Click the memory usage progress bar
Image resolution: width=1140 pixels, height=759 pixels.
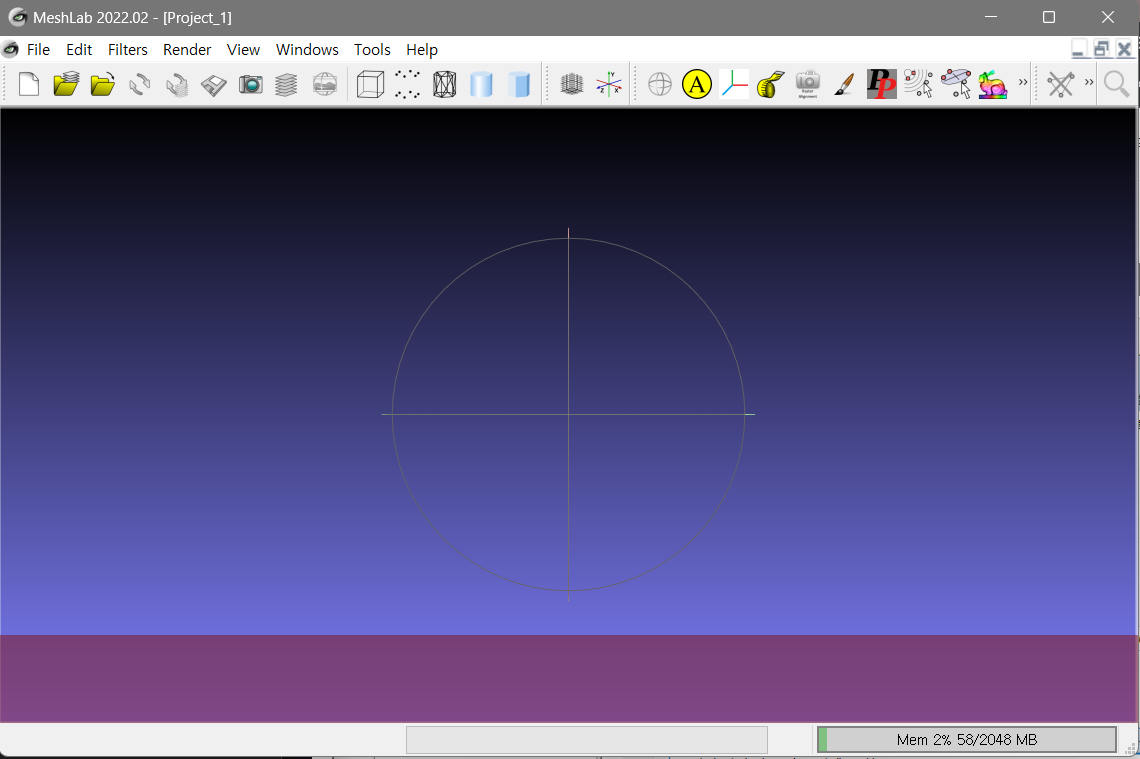pyautogui.click(x=966, y=739)
